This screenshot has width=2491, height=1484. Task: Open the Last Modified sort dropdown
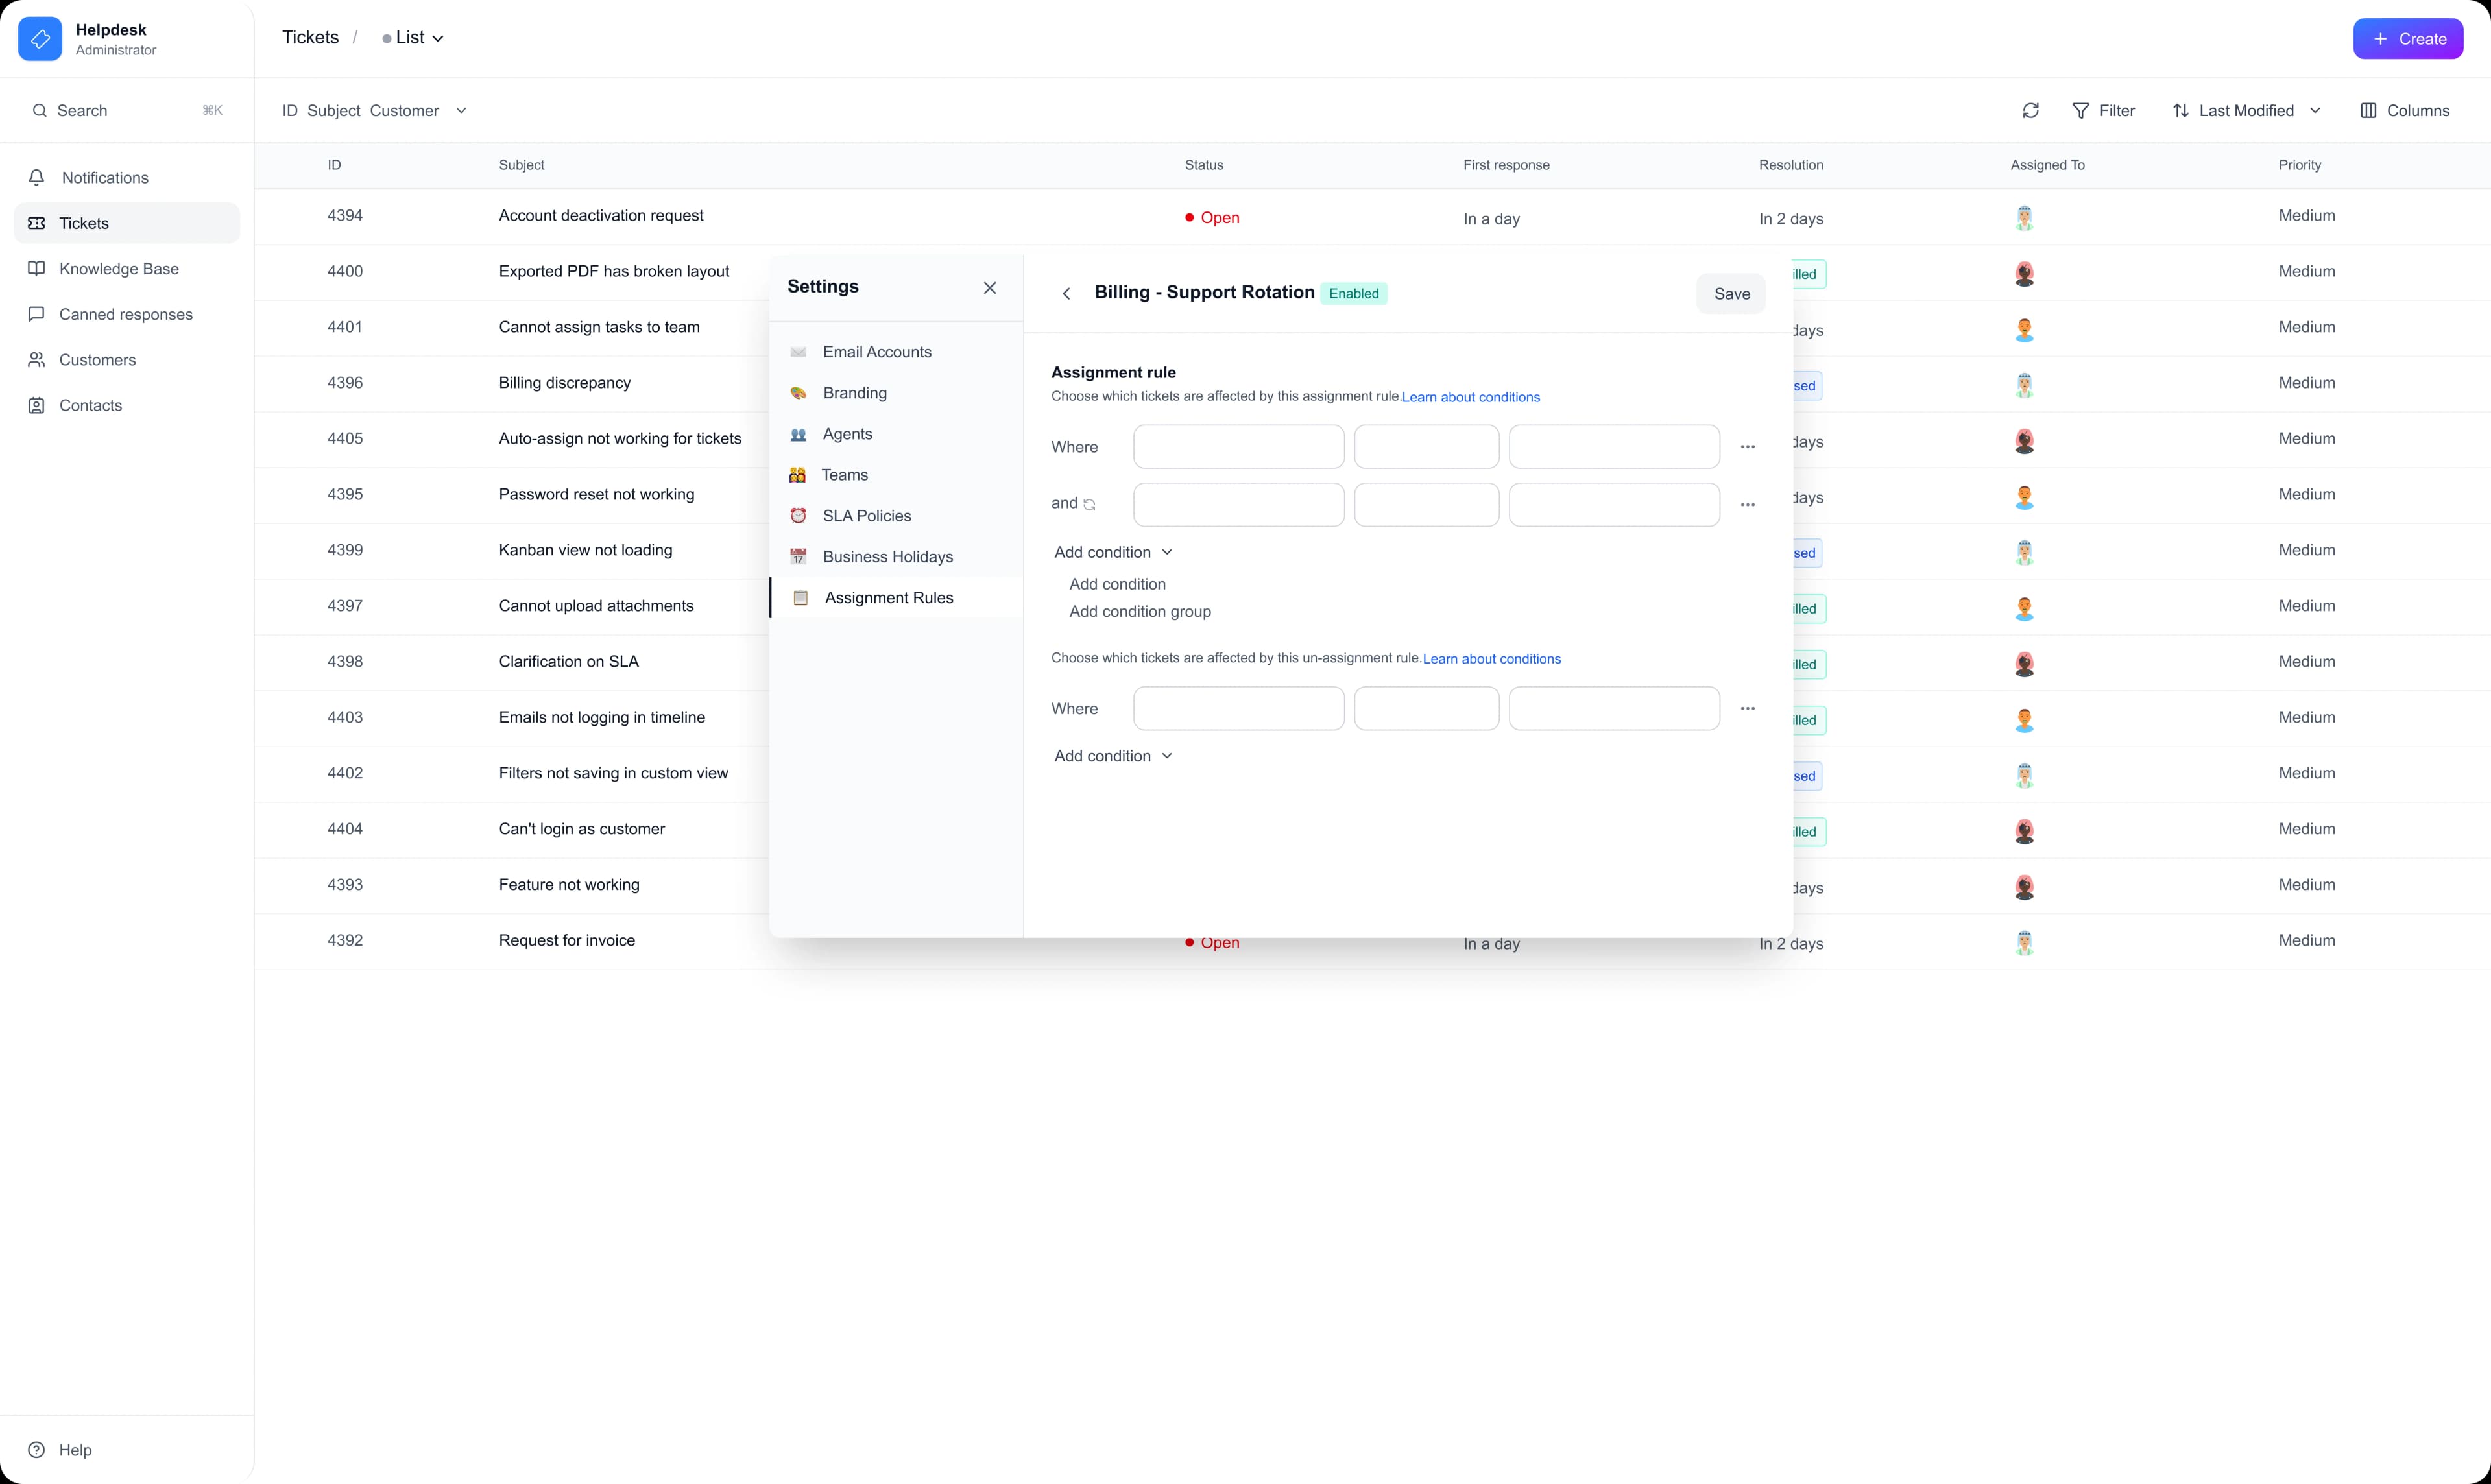coord(2246,110)
